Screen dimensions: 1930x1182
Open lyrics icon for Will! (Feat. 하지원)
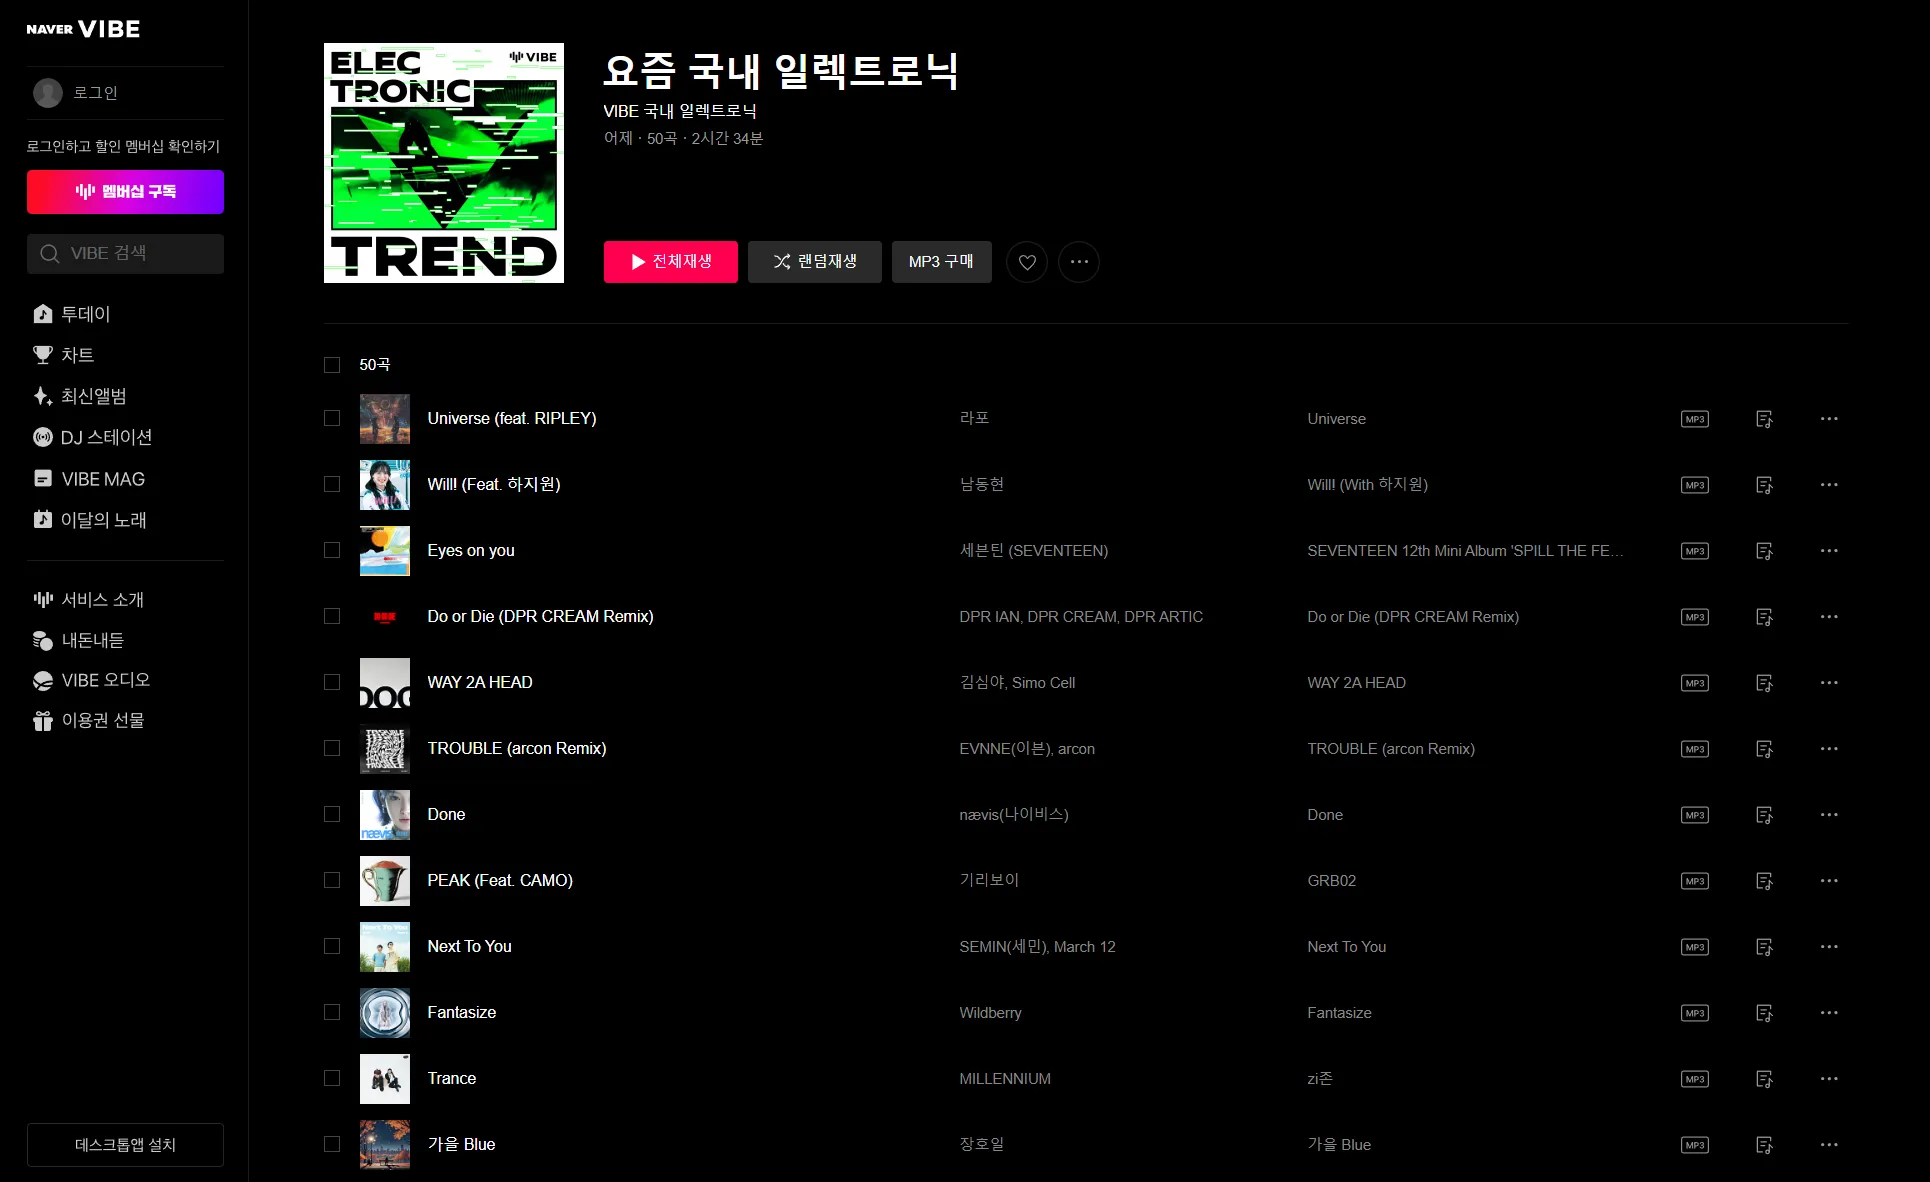click(1765, 485)
